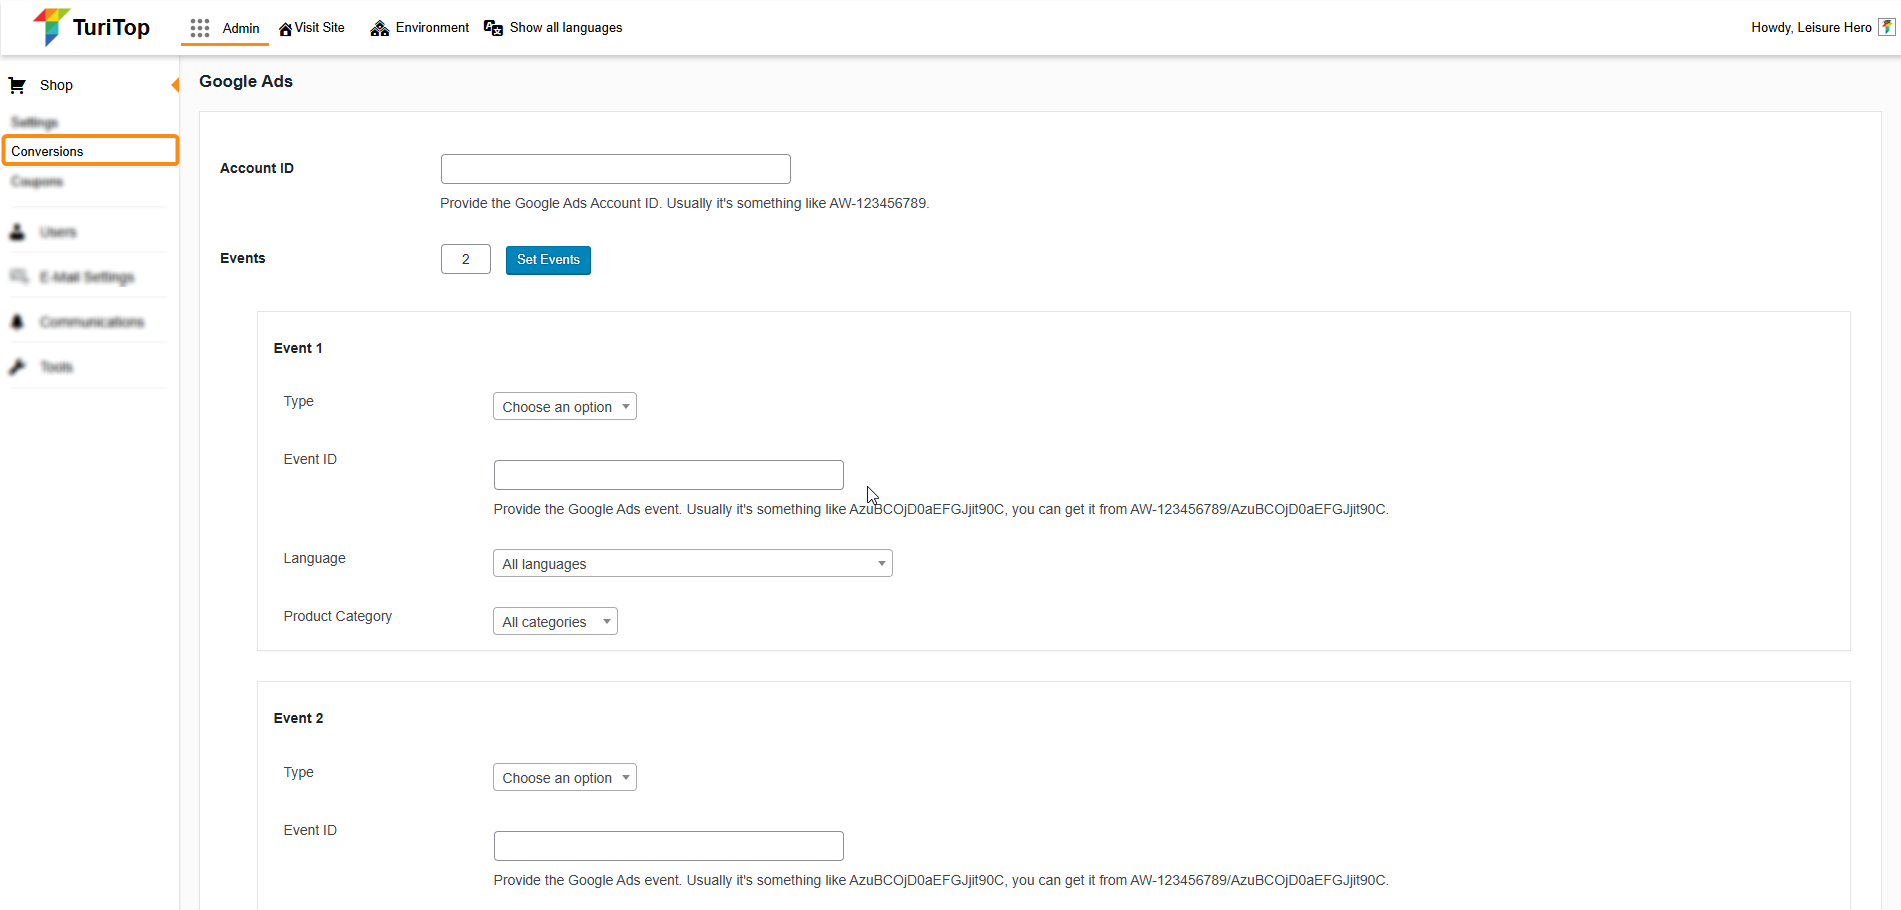Image resolution: width=1901 pixels, height=910 pixels.
Task: Click the Environment icon in top bar
Action: coord(379,28)
